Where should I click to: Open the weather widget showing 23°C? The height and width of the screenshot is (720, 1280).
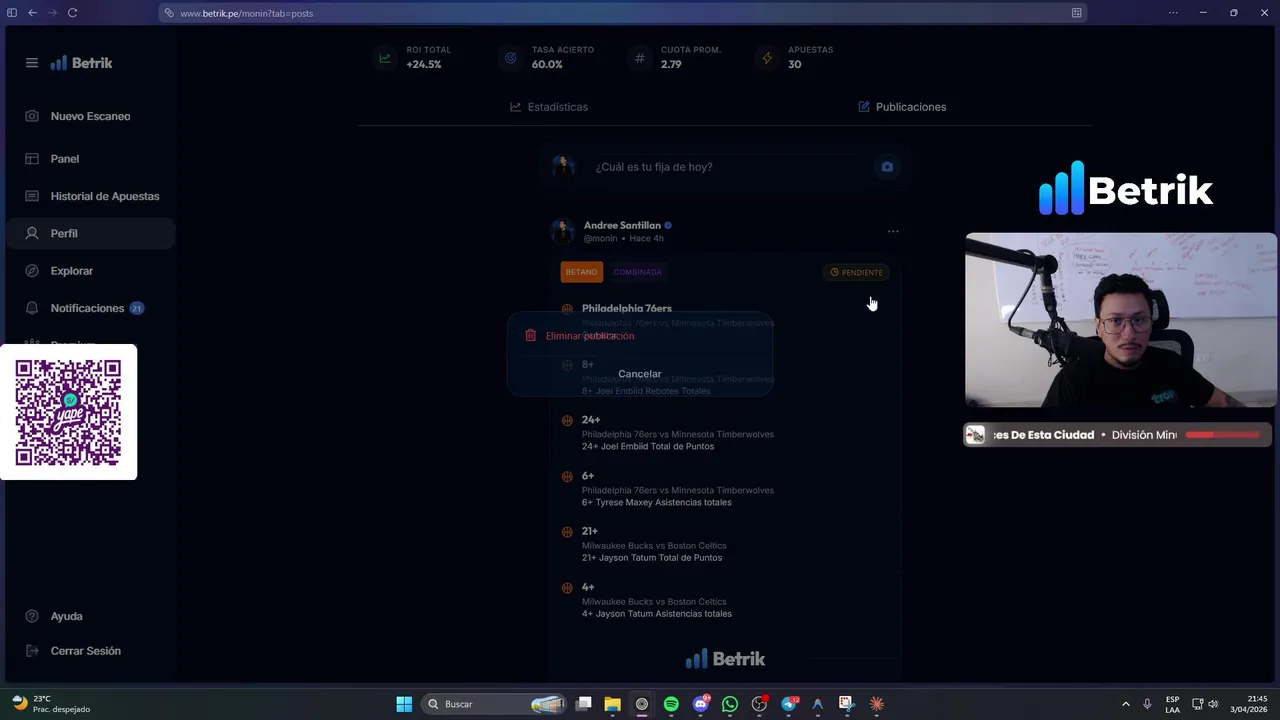coord(50,704)
